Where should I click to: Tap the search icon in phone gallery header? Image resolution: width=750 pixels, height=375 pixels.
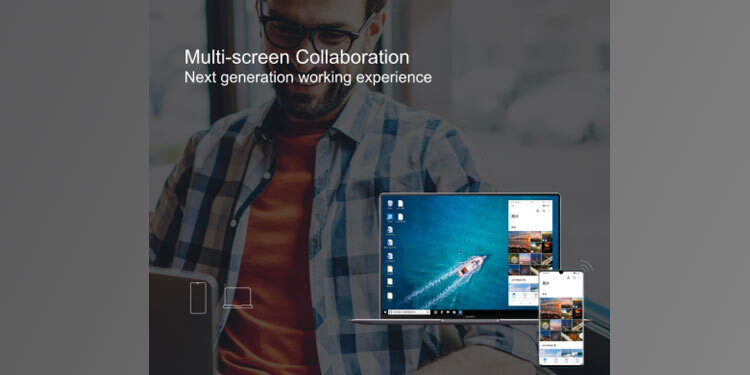point(574,277)
